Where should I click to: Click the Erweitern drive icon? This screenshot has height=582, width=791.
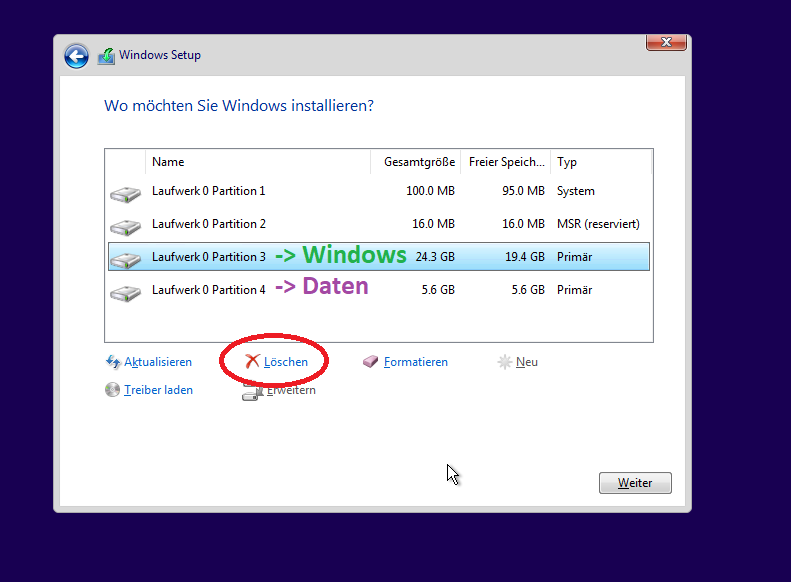pyautogui.click(x=252, y=392)
